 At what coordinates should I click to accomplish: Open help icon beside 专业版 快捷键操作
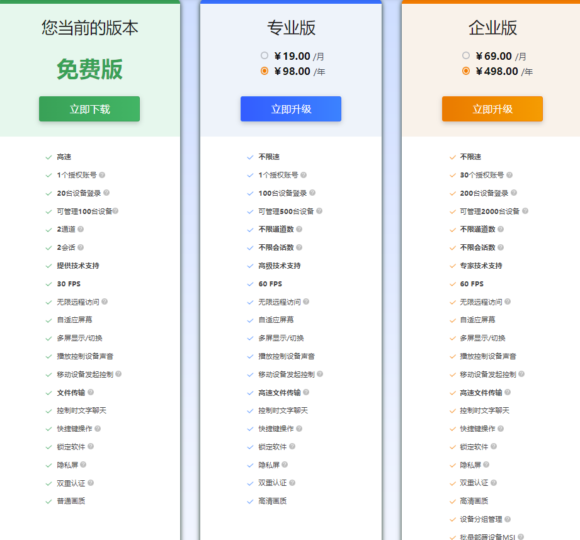(299, 428)
